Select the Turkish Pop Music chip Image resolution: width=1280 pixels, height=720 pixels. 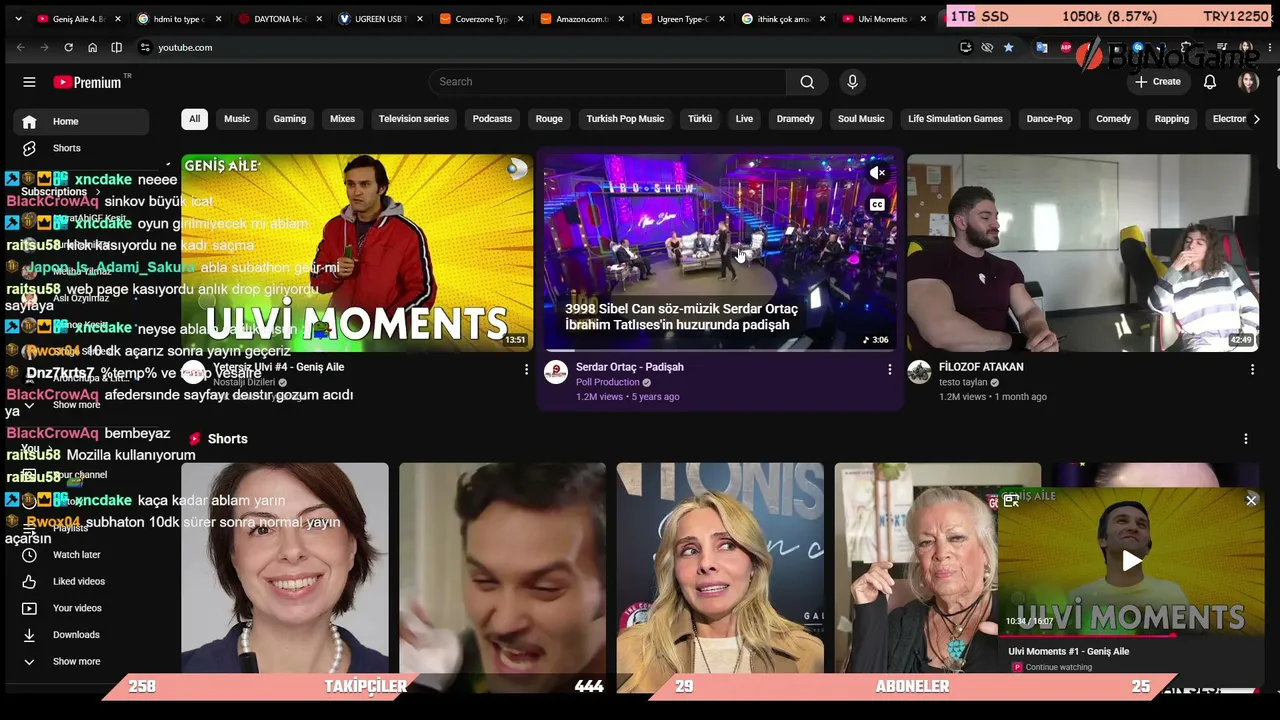point(625,119)
